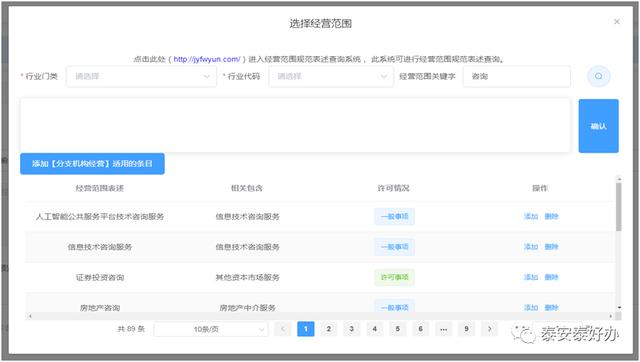Image resolution: width=640 pixels, height=362 pixels.
Task: Click the blue 确认 button
Action: [598, 126]
